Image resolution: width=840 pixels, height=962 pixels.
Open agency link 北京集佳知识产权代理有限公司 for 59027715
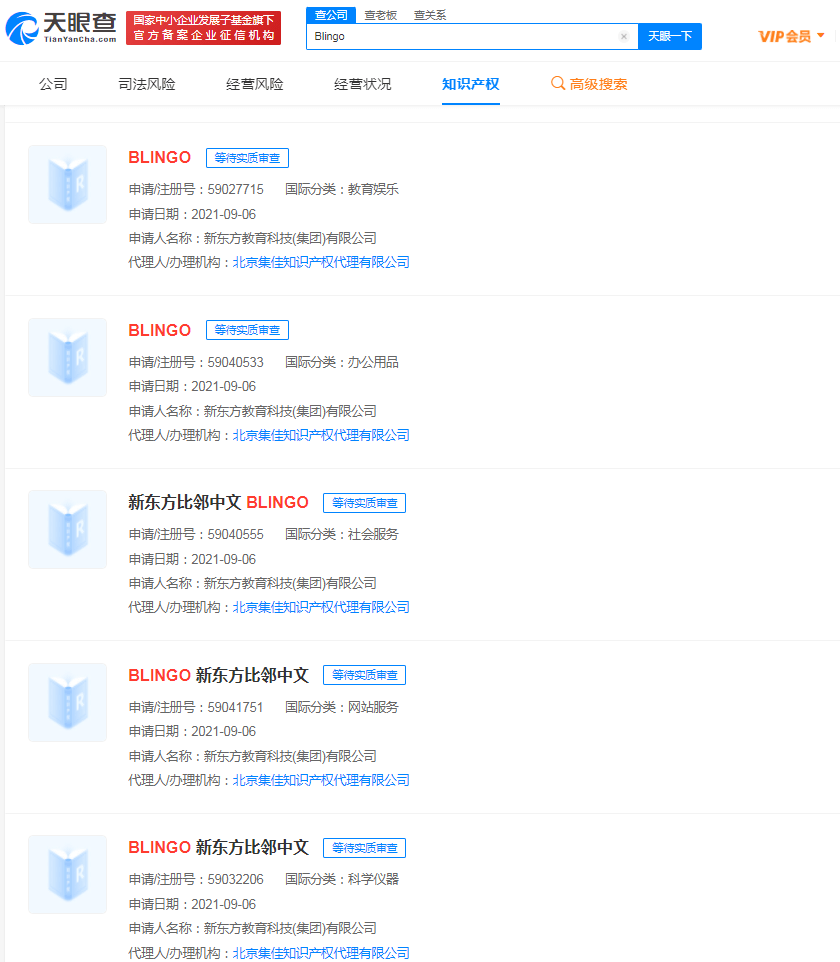321,263
